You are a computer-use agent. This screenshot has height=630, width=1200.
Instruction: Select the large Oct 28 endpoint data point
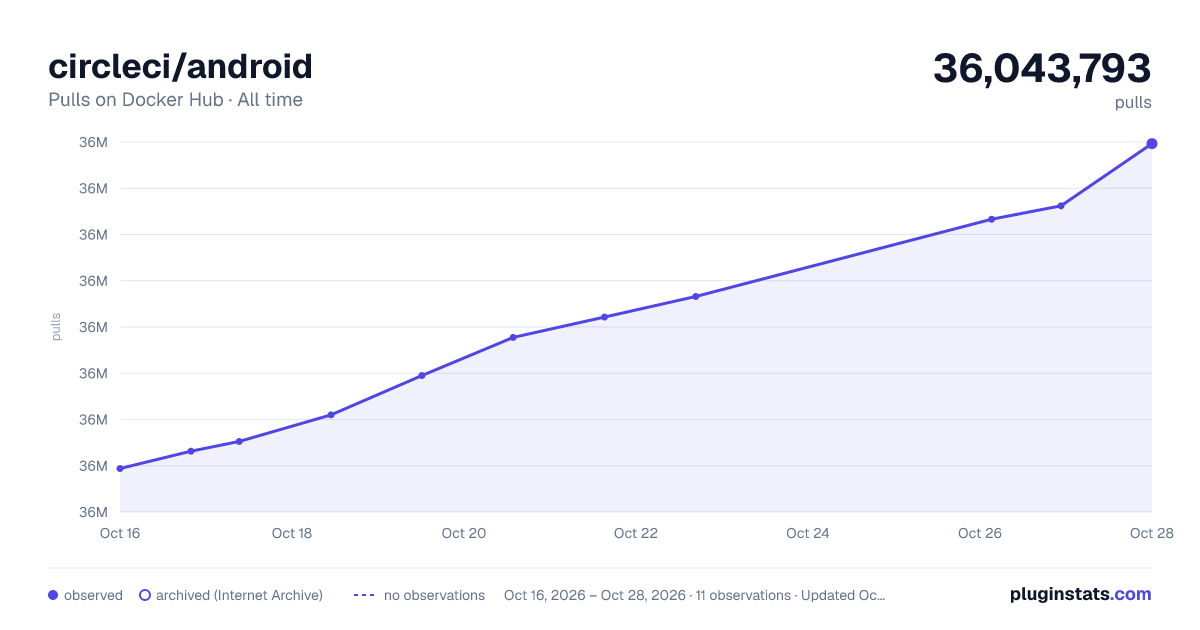[x=1152, y=144]
